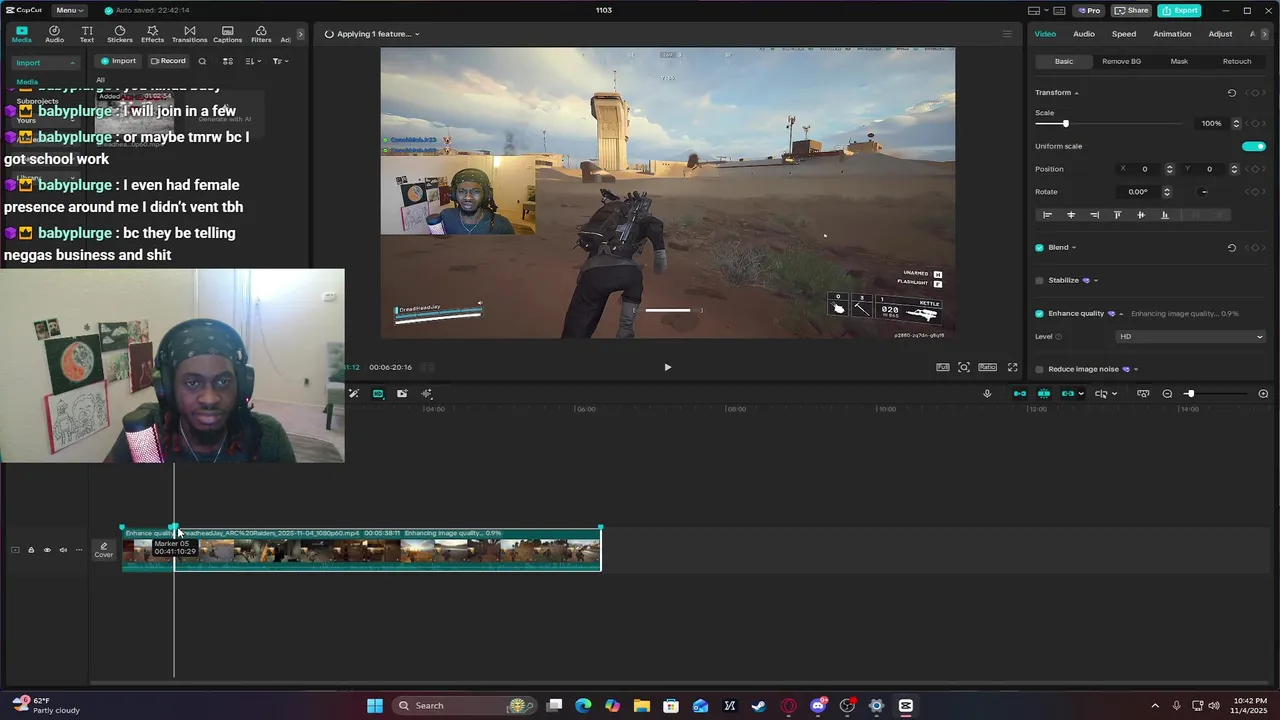The height and width of the screenshot is (720, 1280).
Task: Click the Share button
Action: 1132,10
